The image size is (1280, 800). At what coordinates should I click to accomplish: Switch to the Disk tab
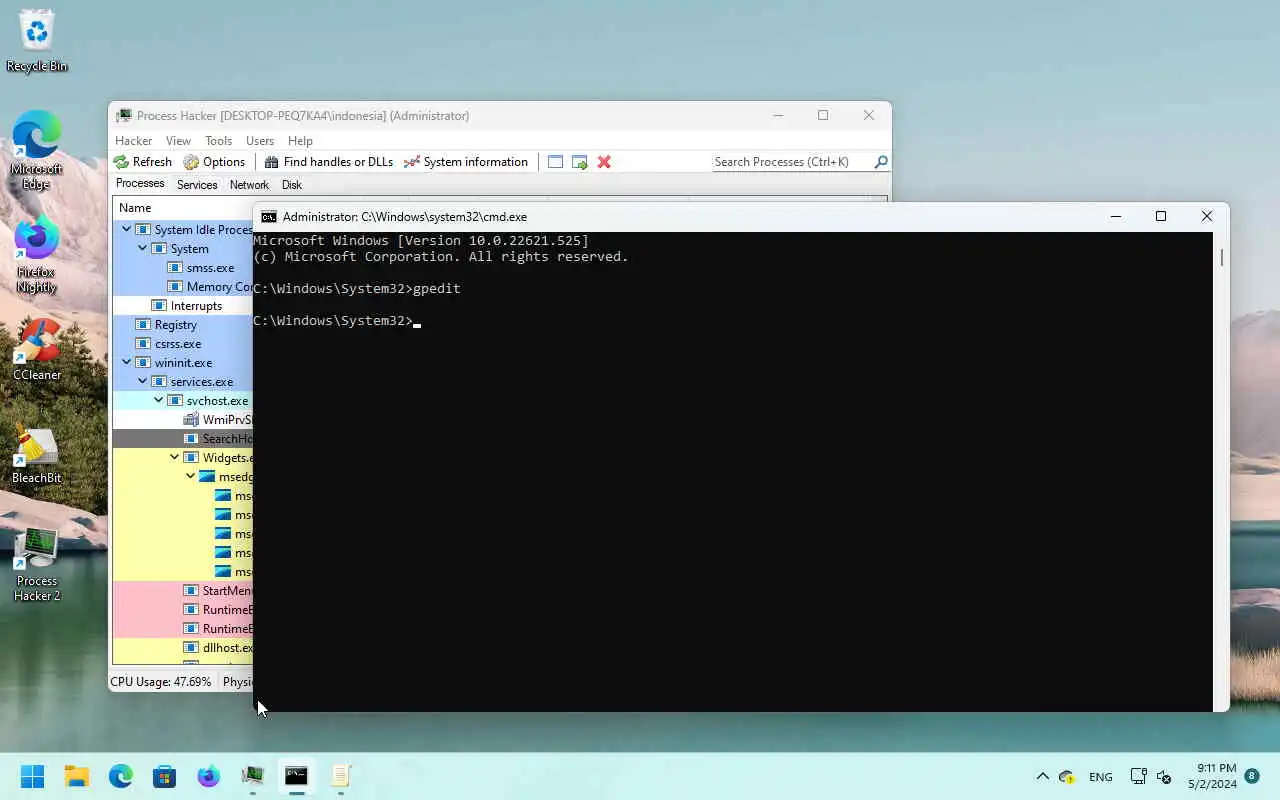[292, 185]
